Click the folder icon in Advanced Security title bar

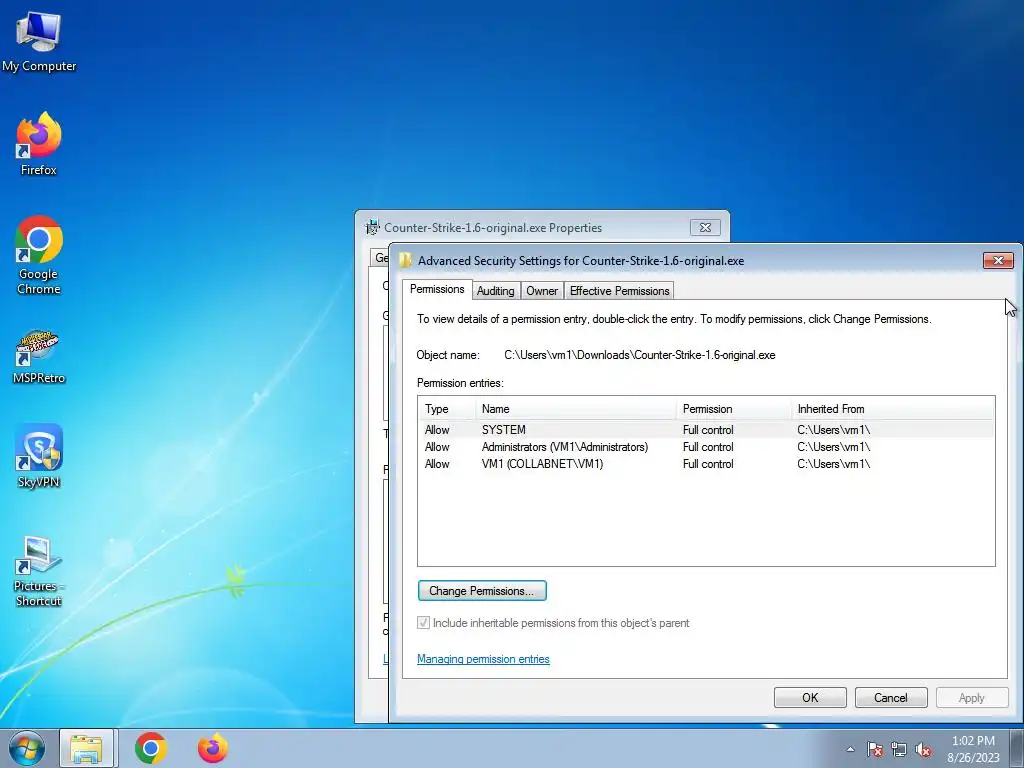point(406,260)
